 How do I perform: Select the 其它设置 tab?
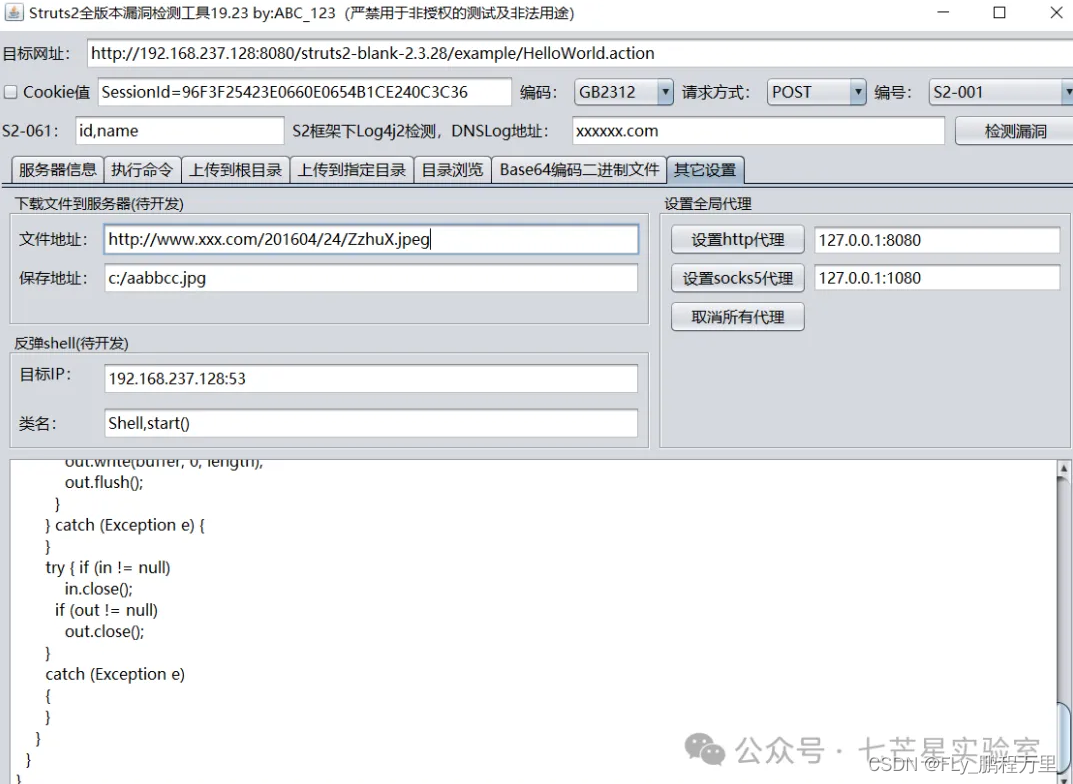click(x=705, y=170)
